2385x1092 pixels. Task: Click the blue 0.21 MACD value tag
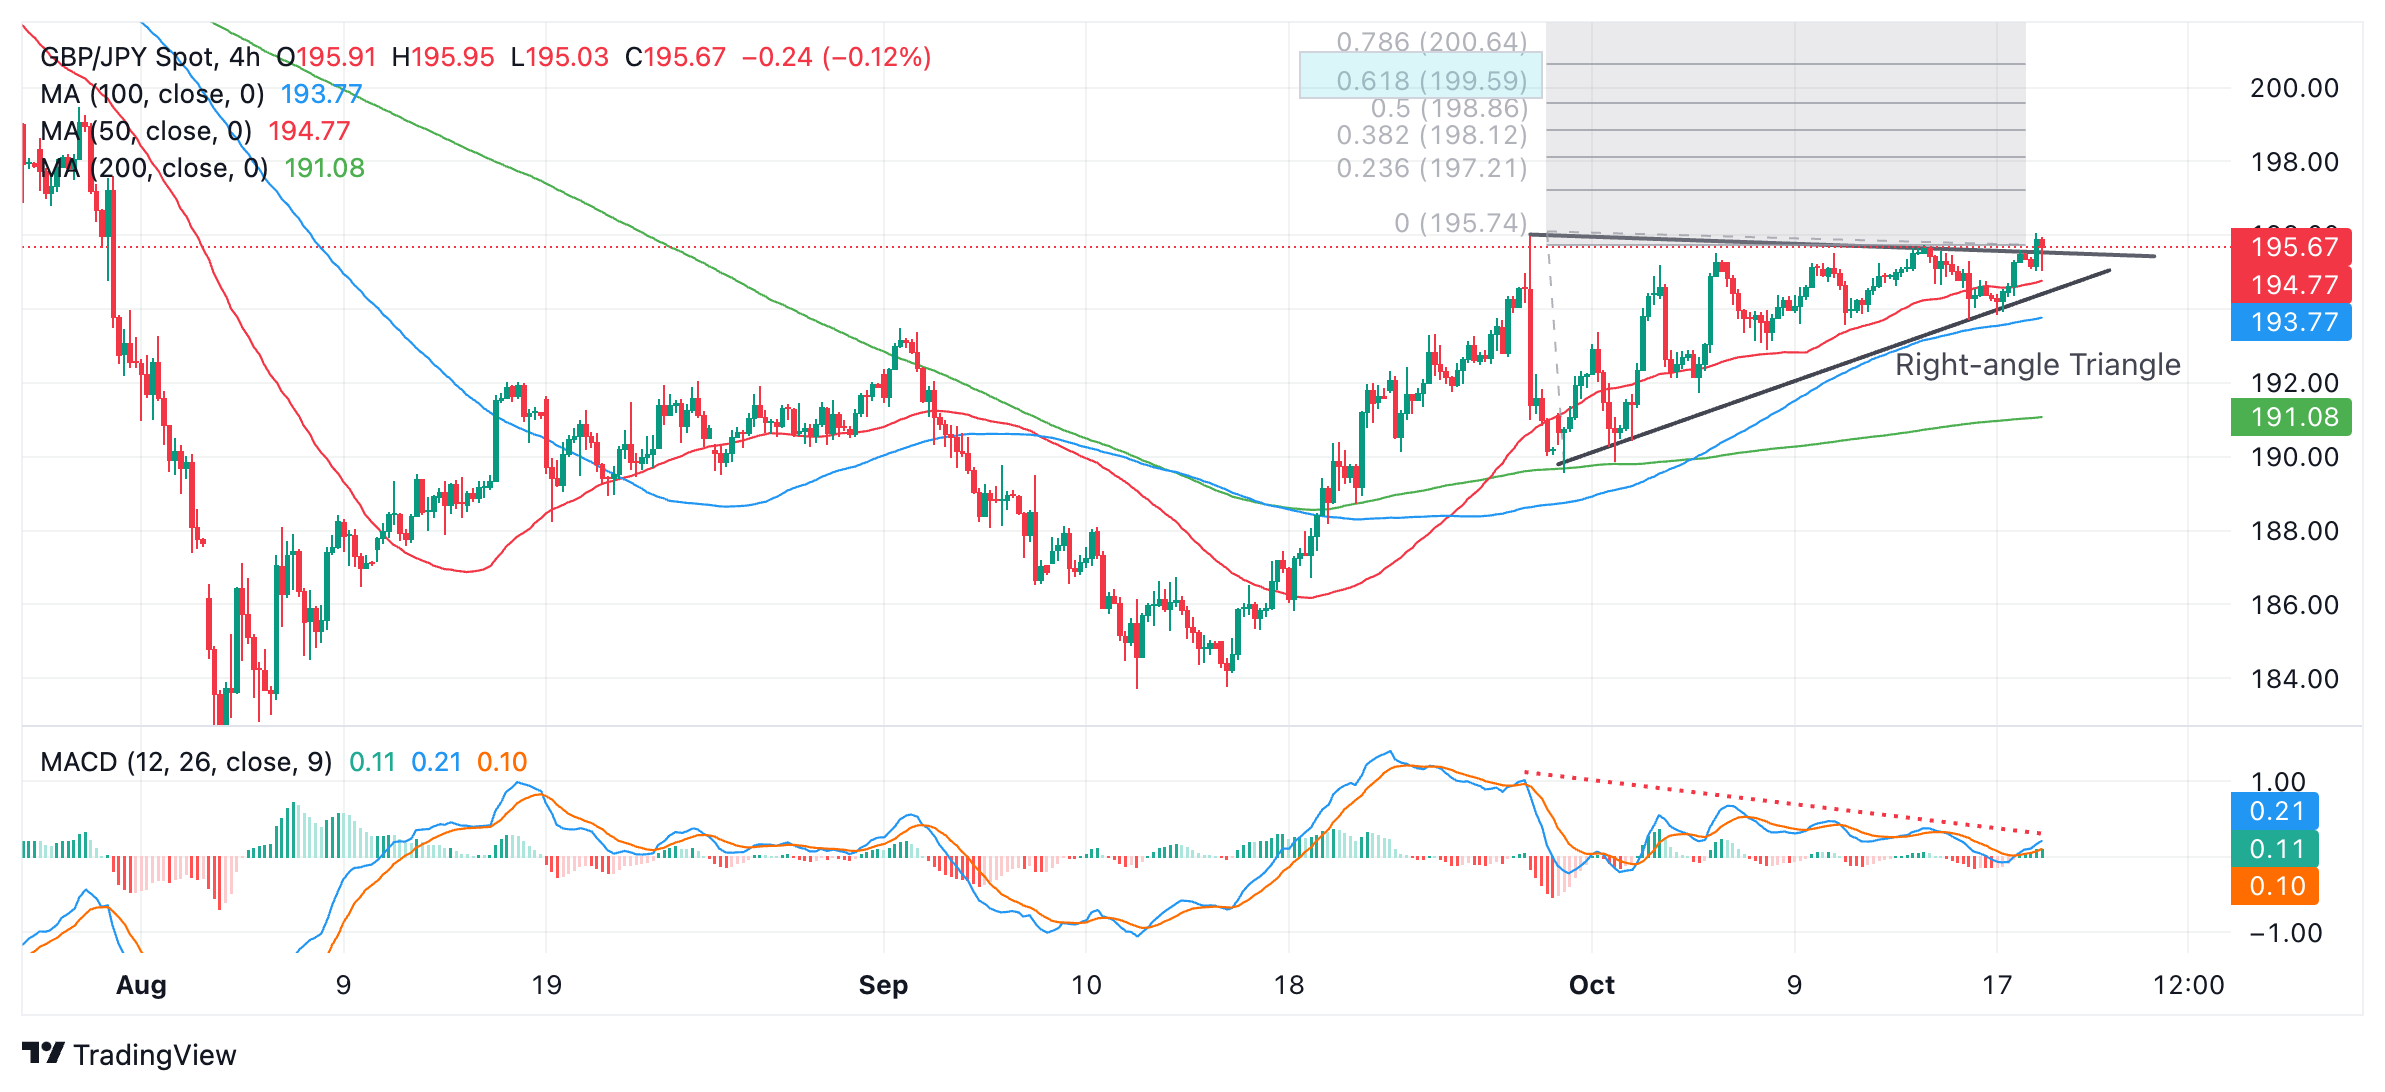[x=2276, y=811]
